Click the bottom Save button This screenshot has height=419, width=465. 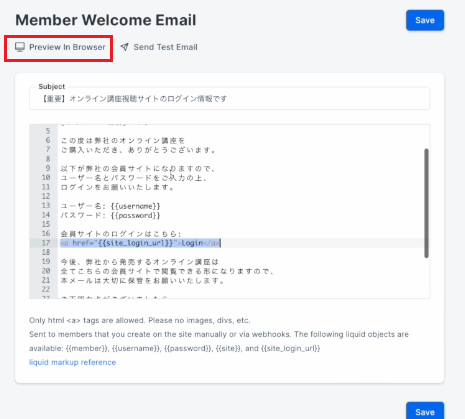tap(425, 411)
